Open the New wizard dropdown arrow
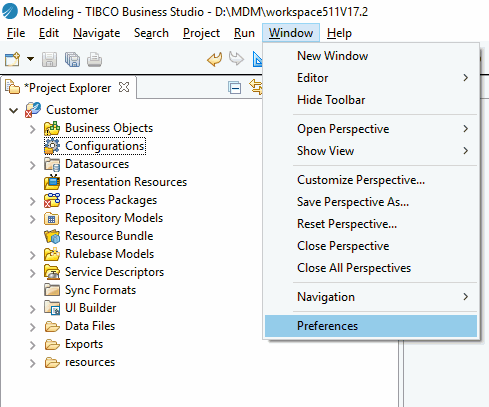This screenshot has width=489, height=407. coord(30,59)
